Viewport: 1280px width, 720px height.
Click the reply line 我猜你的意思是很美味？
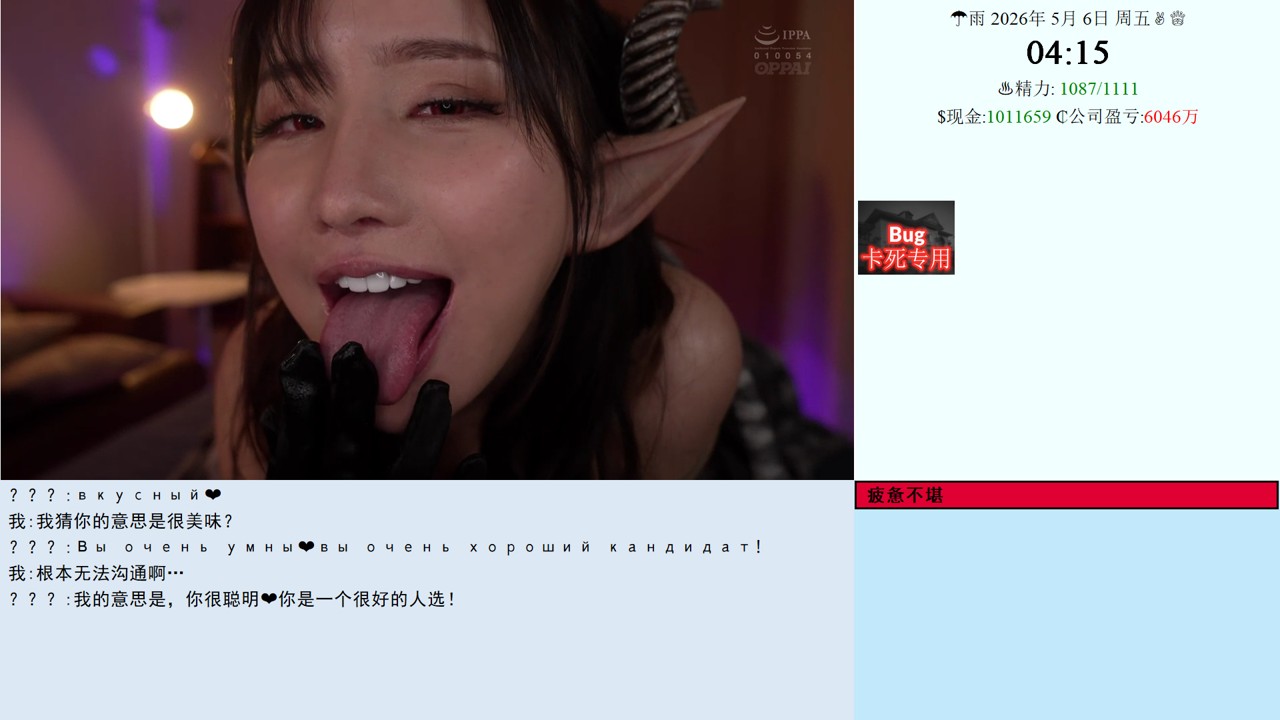coord(122,521)
